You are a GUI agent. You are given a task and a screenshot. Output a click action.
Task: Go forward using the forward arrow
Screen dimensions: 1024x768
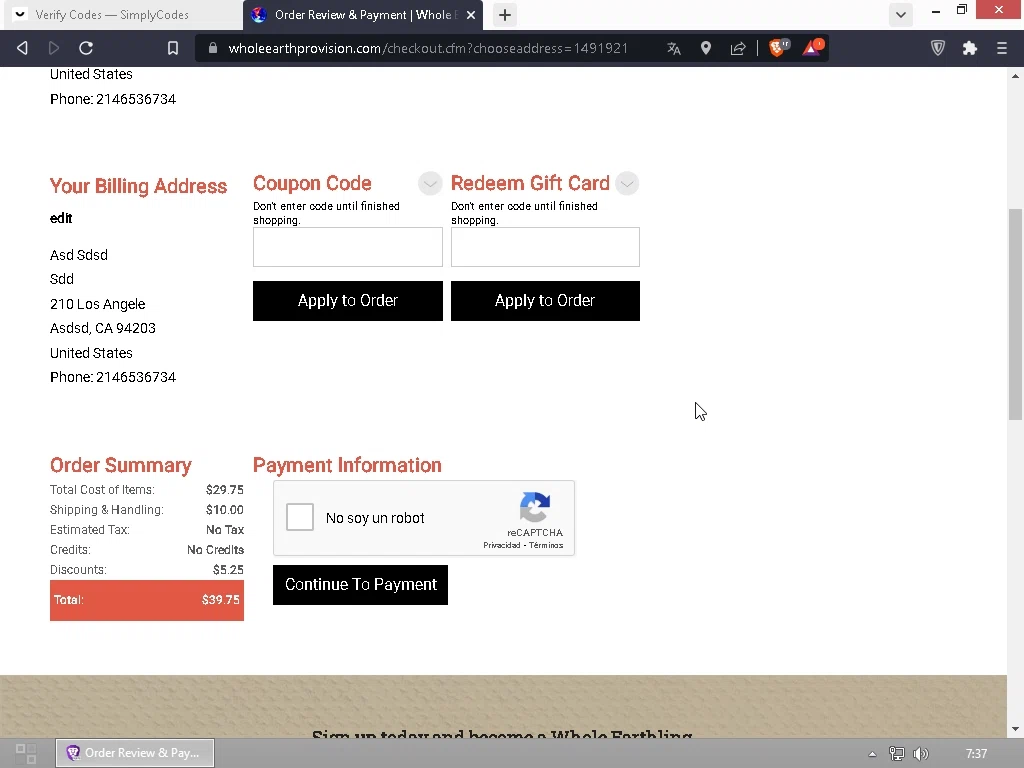pos(54,48)
